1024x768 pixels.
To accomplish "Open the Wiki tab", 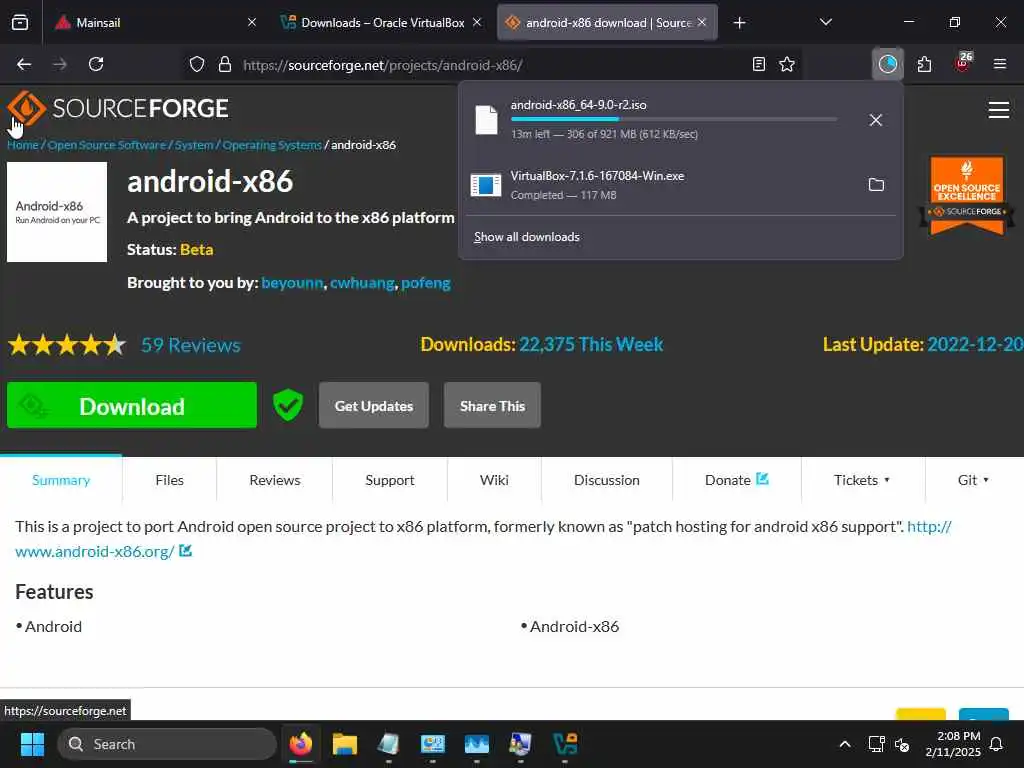I will point(494,480).
